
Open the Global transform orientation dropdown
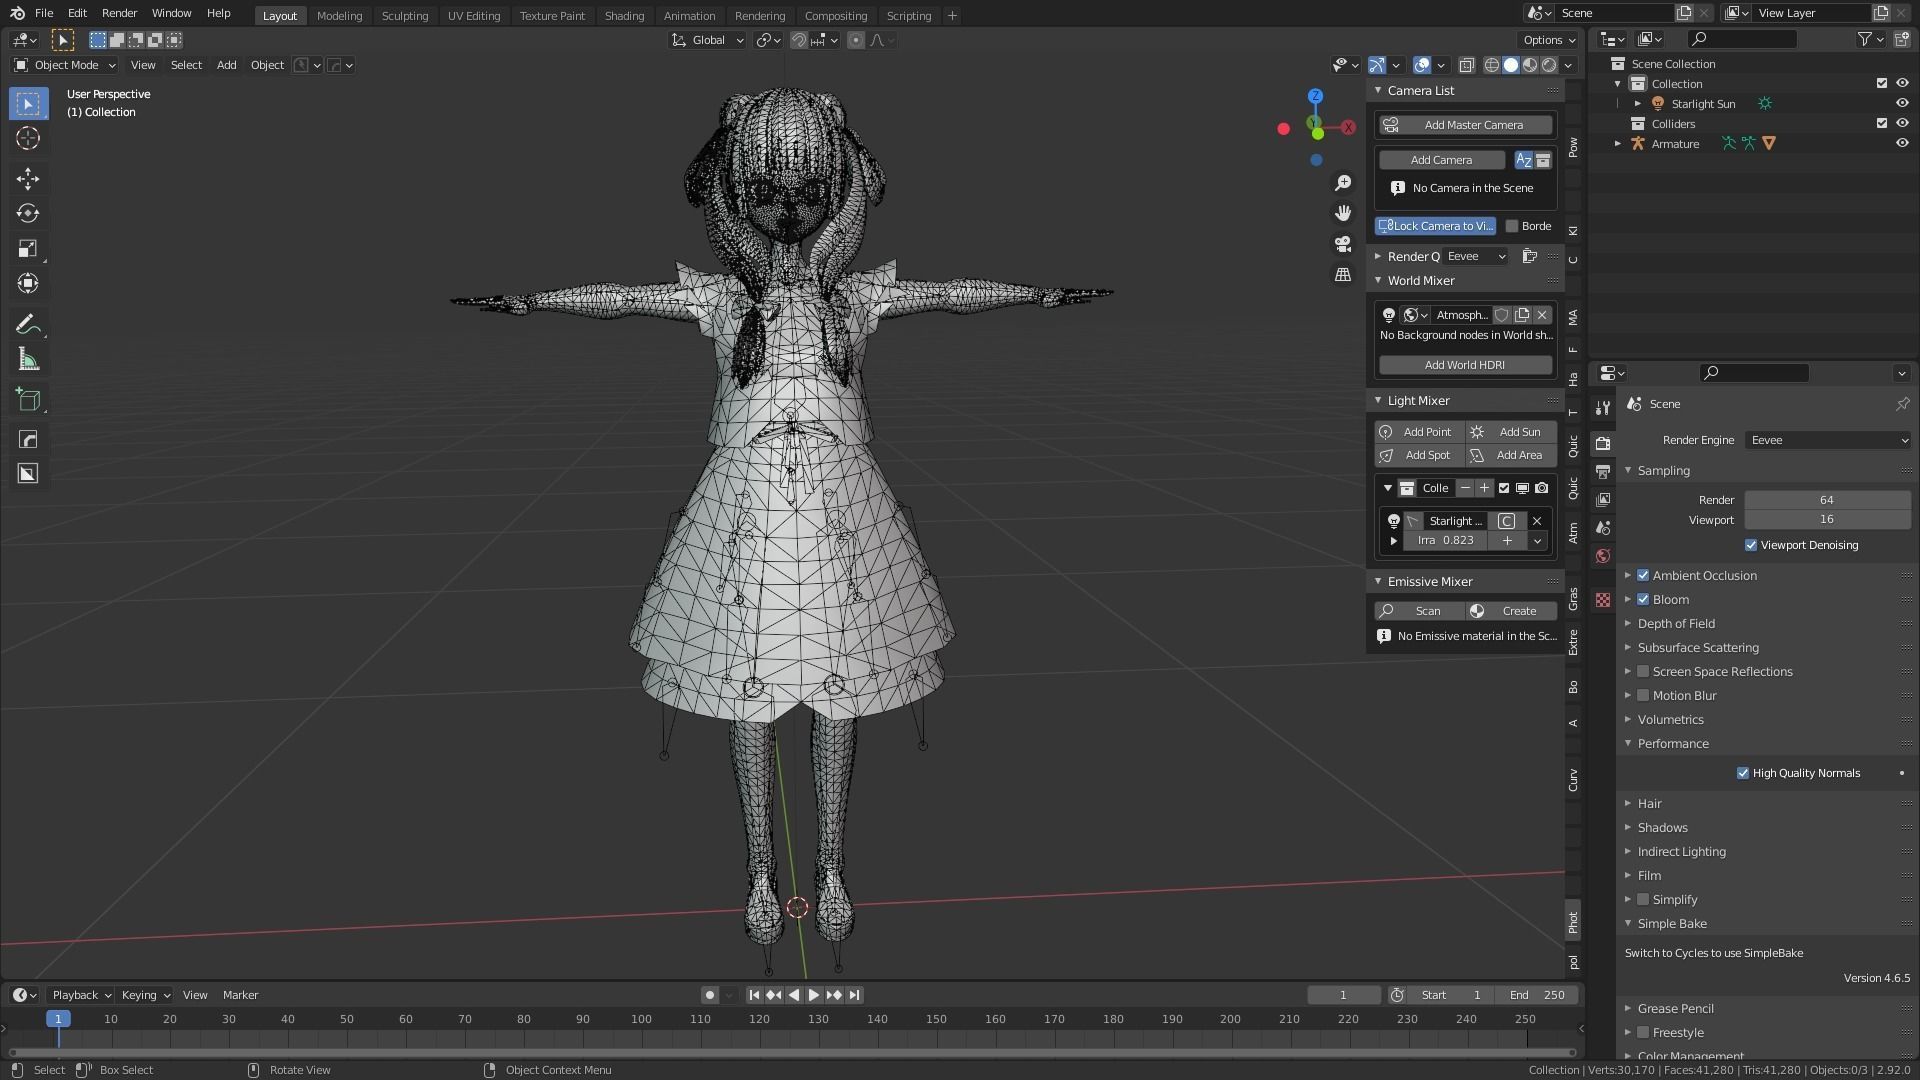tap(708, 40)
